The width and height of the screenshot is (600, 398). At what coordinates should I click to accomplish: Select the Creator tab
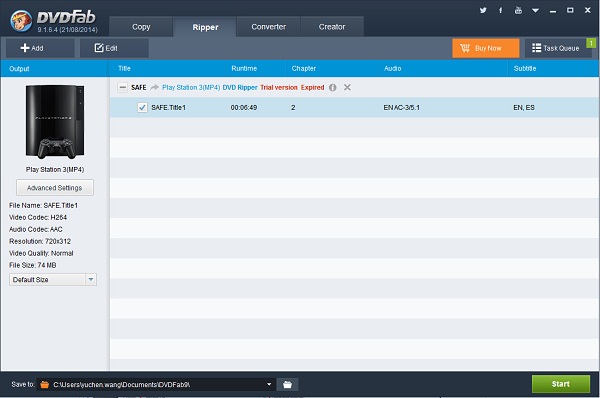pos(332,27)
